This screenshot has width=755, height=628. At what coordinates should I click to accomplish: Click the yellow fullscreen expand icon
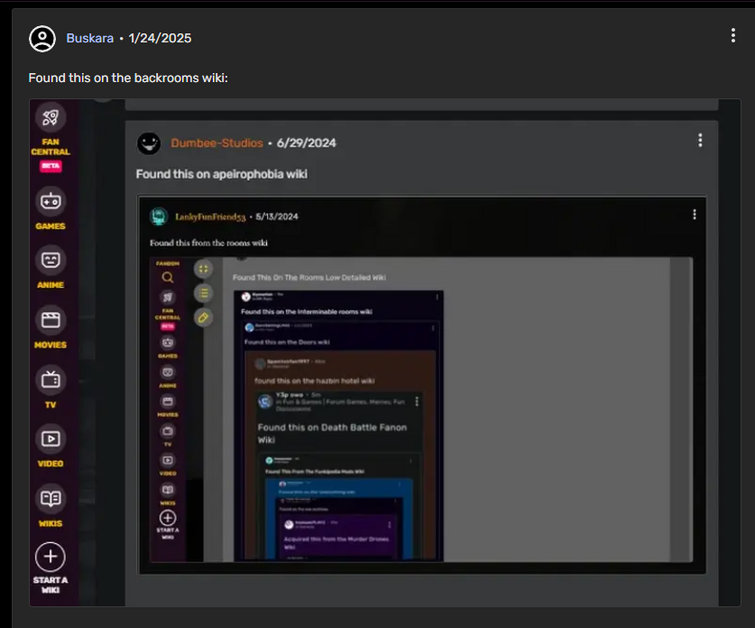(x=204, y=269)
